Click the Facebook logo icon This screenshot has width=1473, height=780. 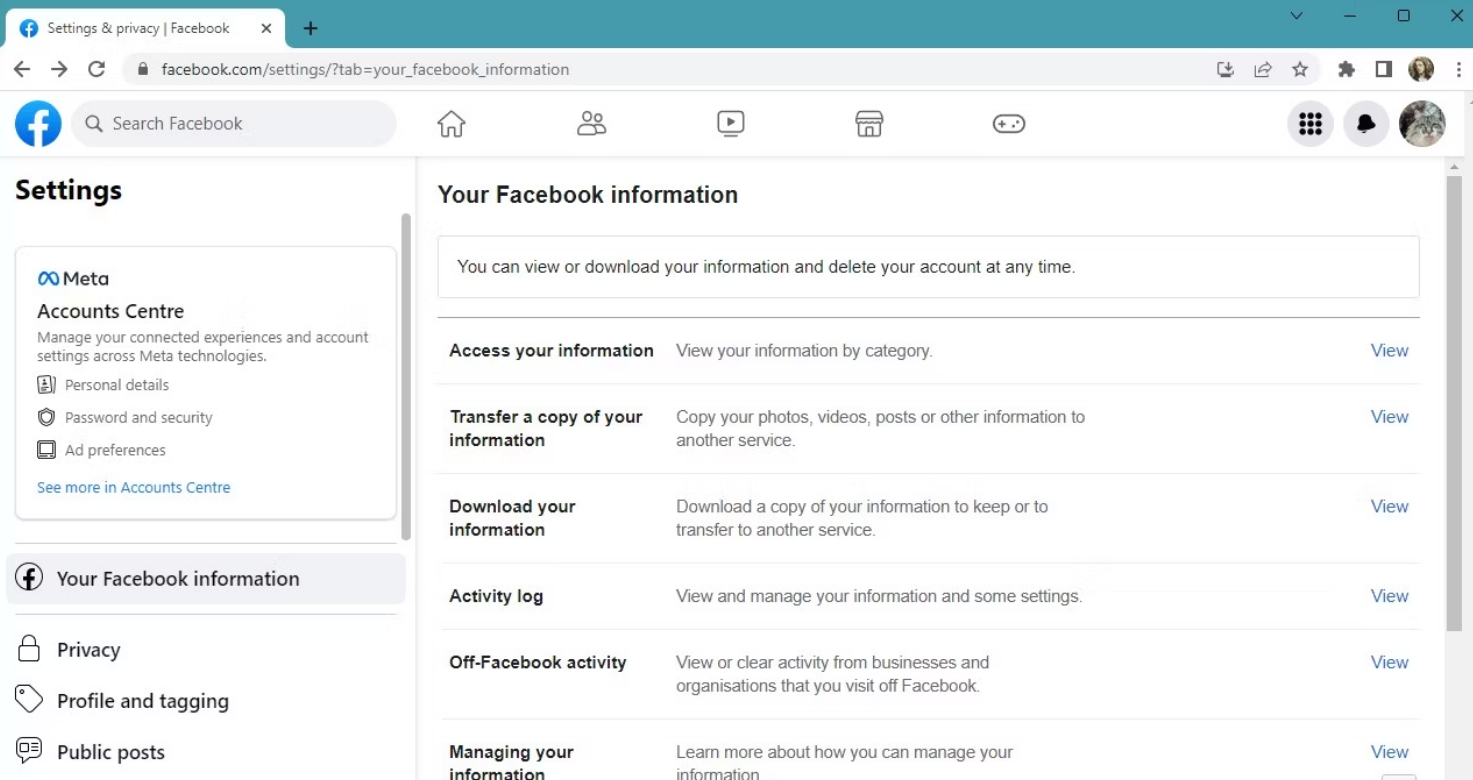(38, 124)
